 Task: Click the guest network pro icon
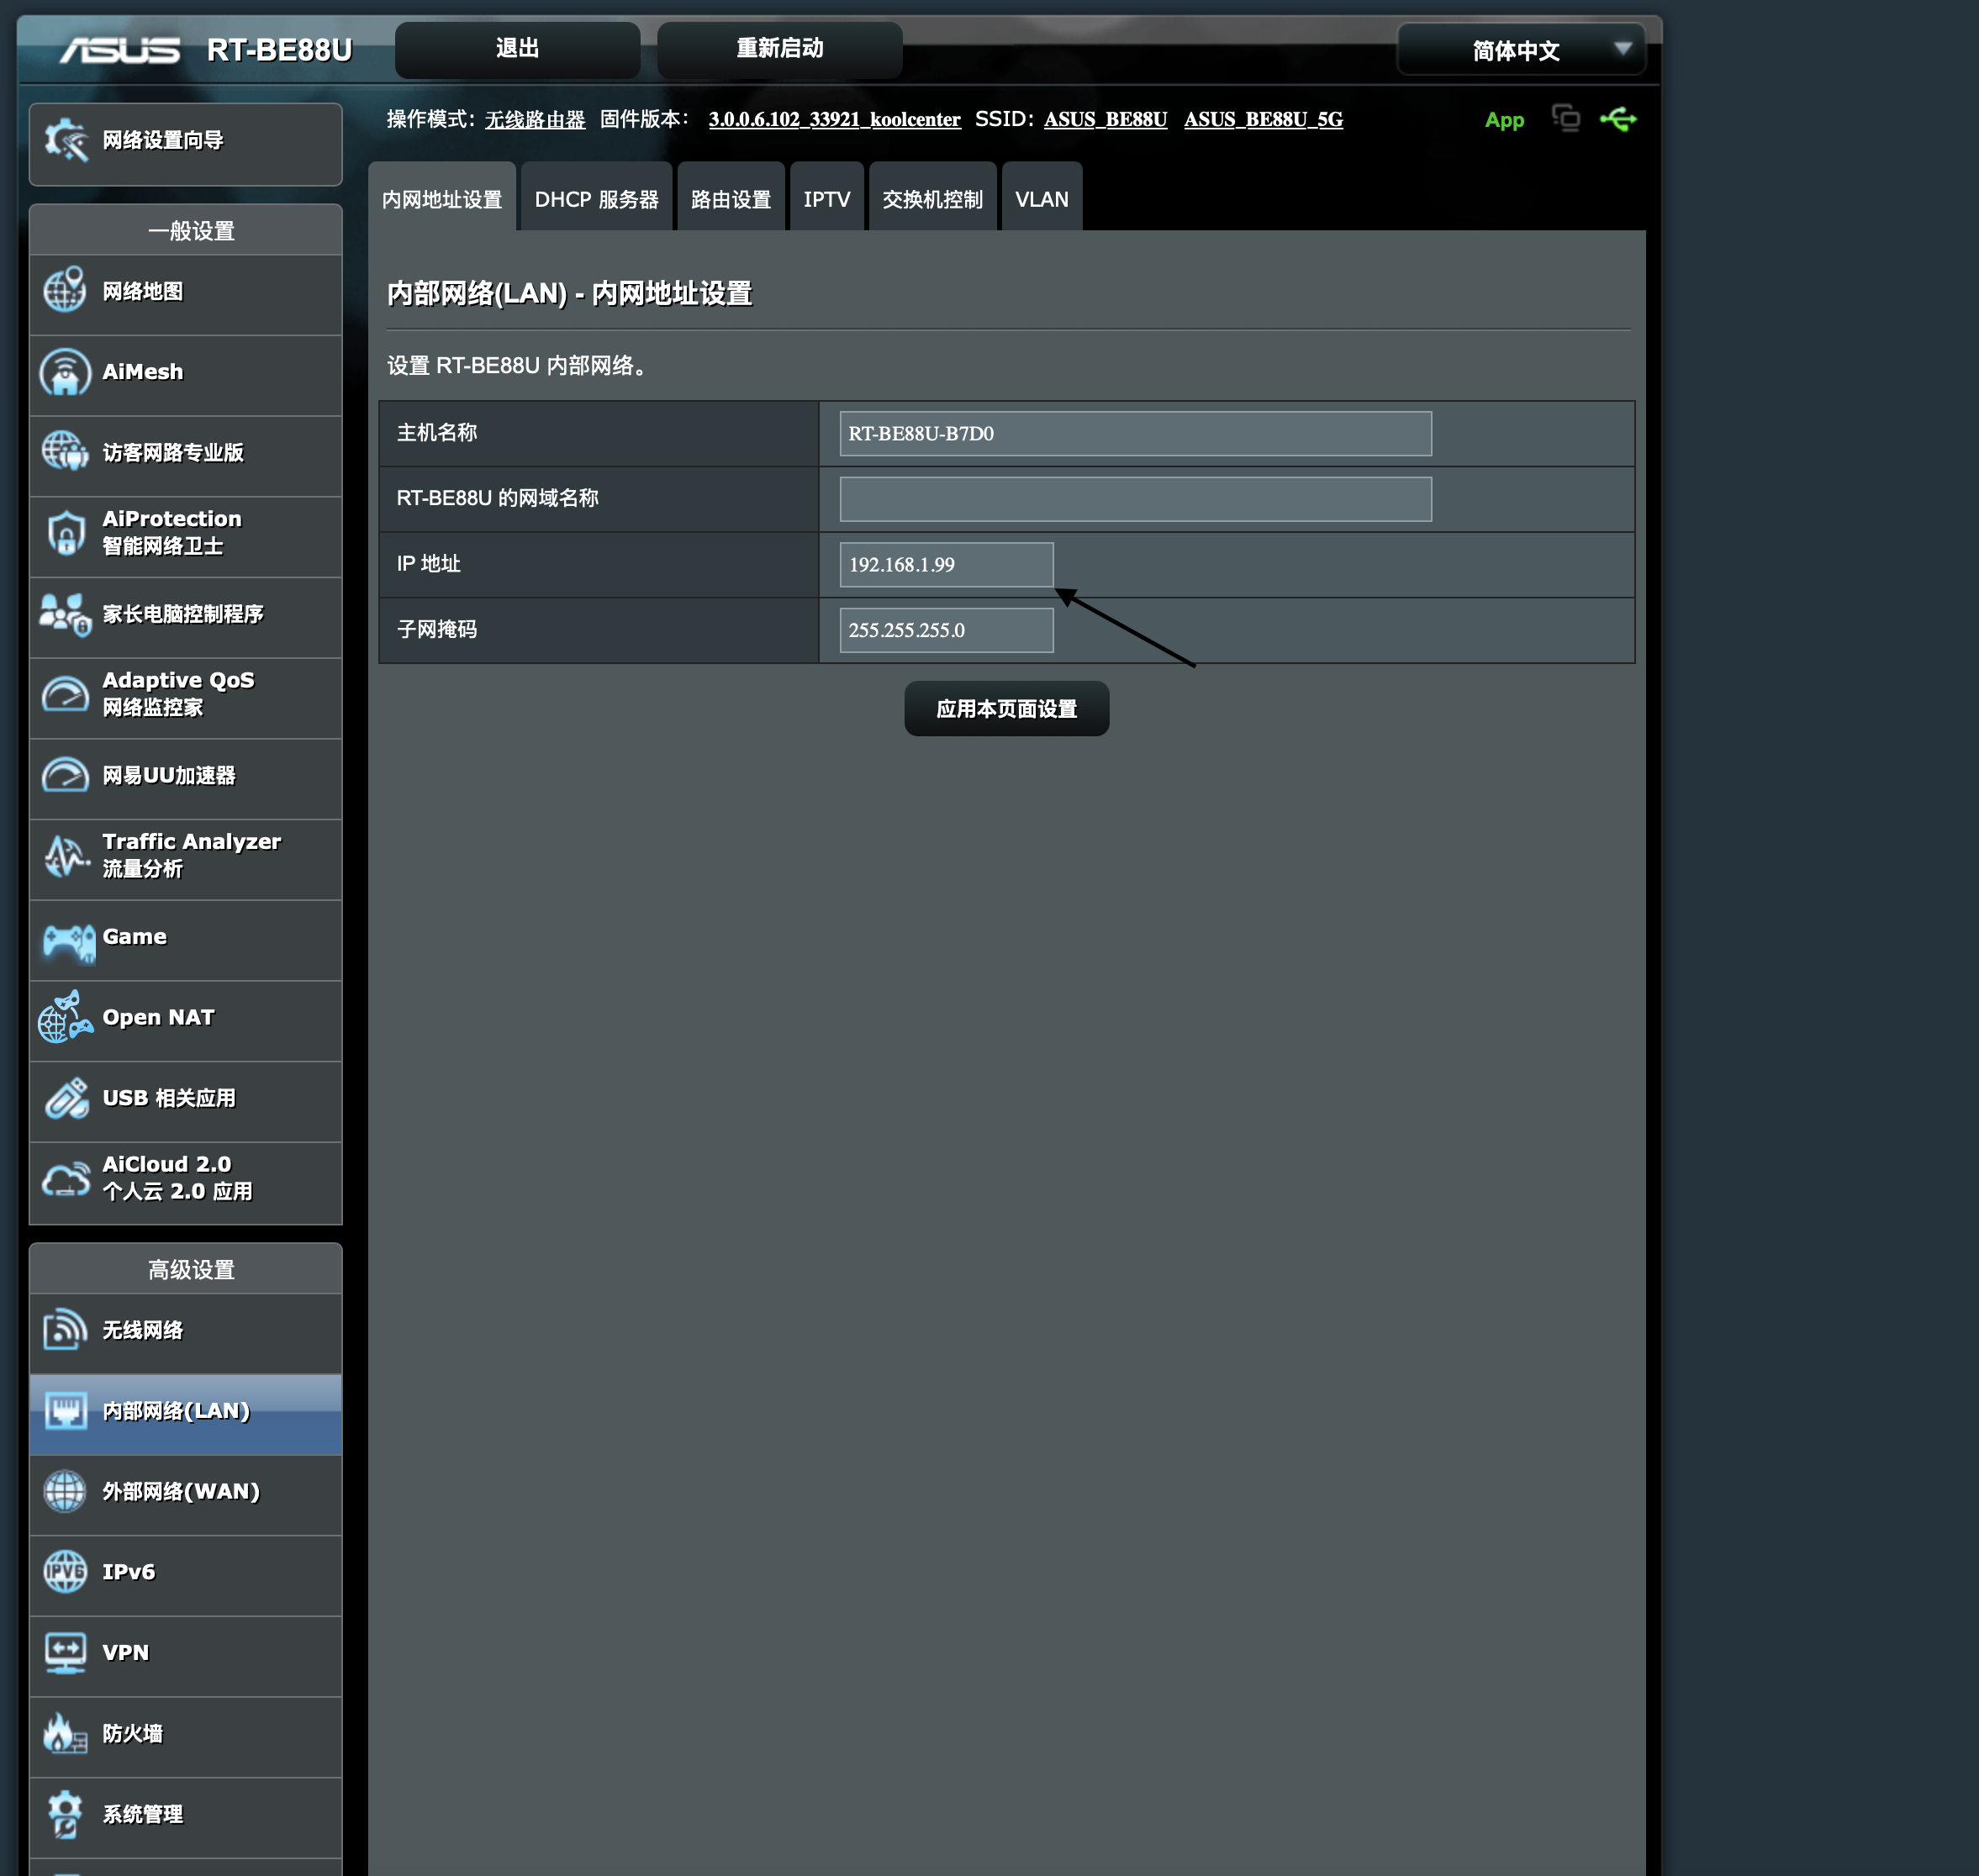point(65,452)
